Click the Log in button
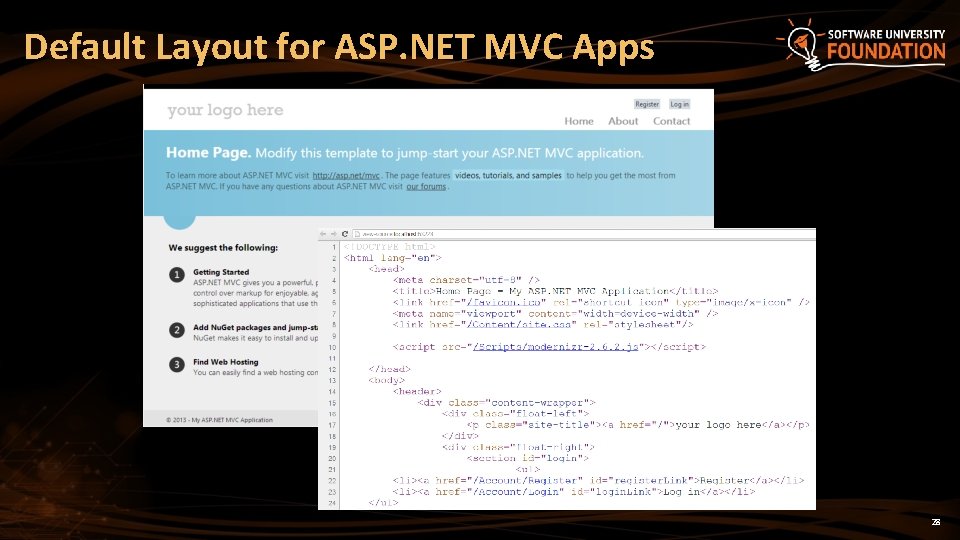Screen dimensions: 960x540 click(x=679, y=104)
